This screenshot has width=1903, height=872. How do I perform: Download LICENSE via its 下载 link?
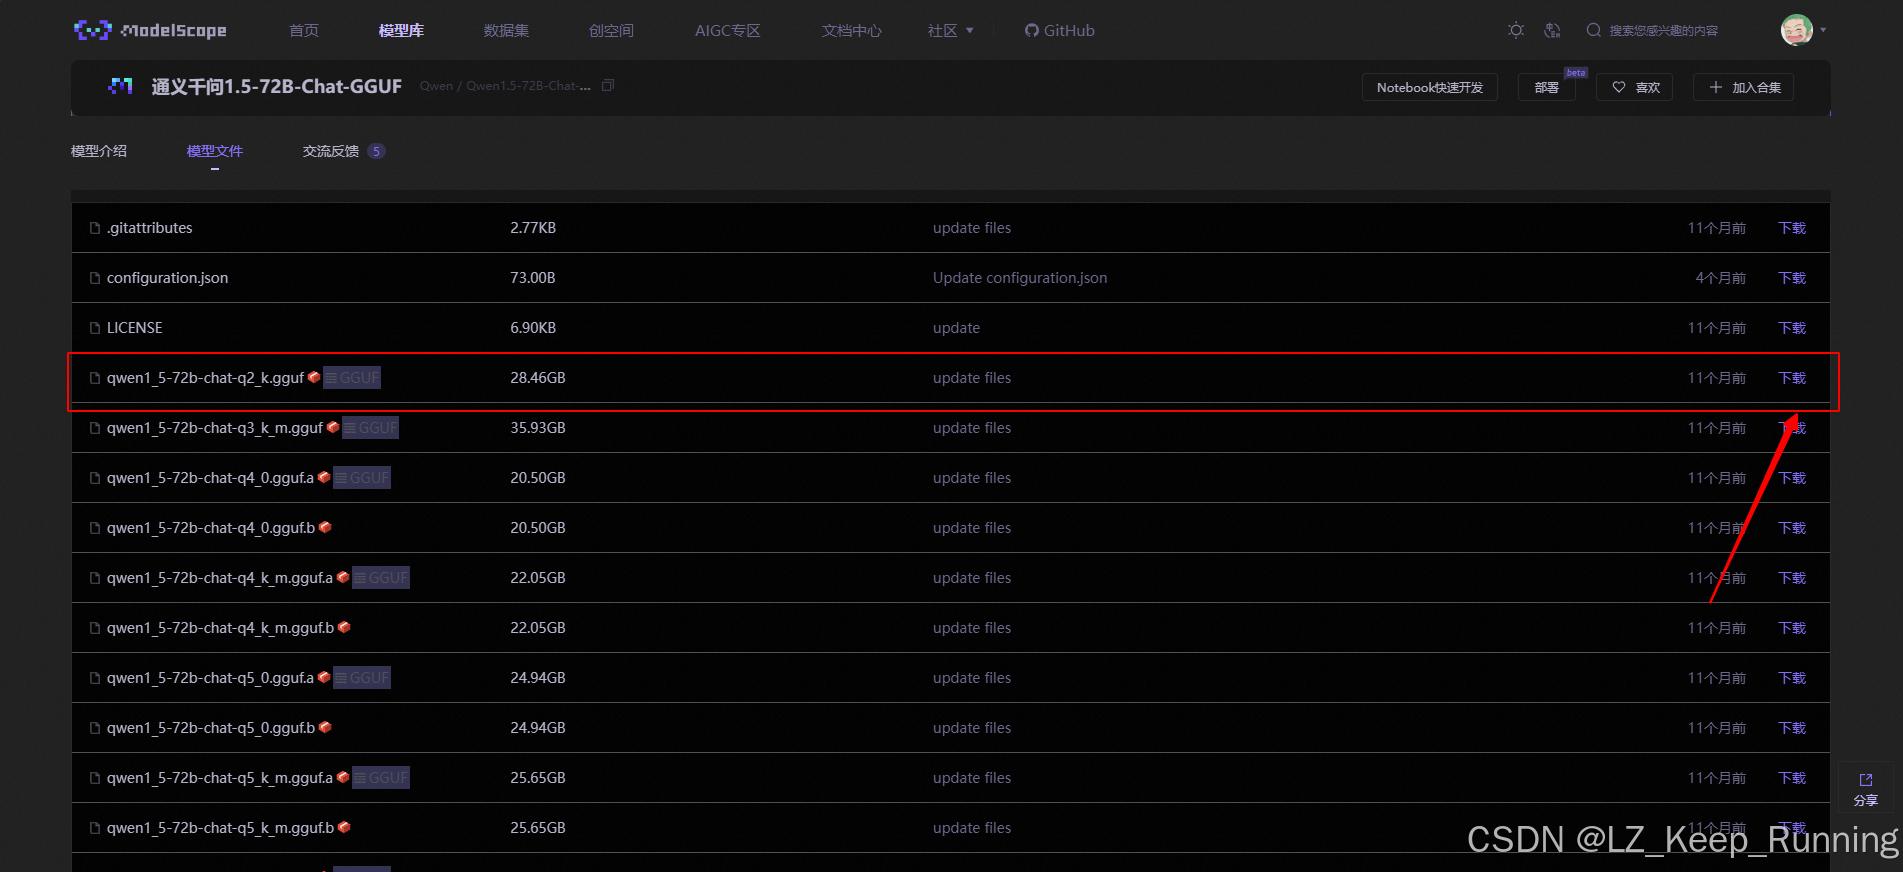tap(1792, 328)
